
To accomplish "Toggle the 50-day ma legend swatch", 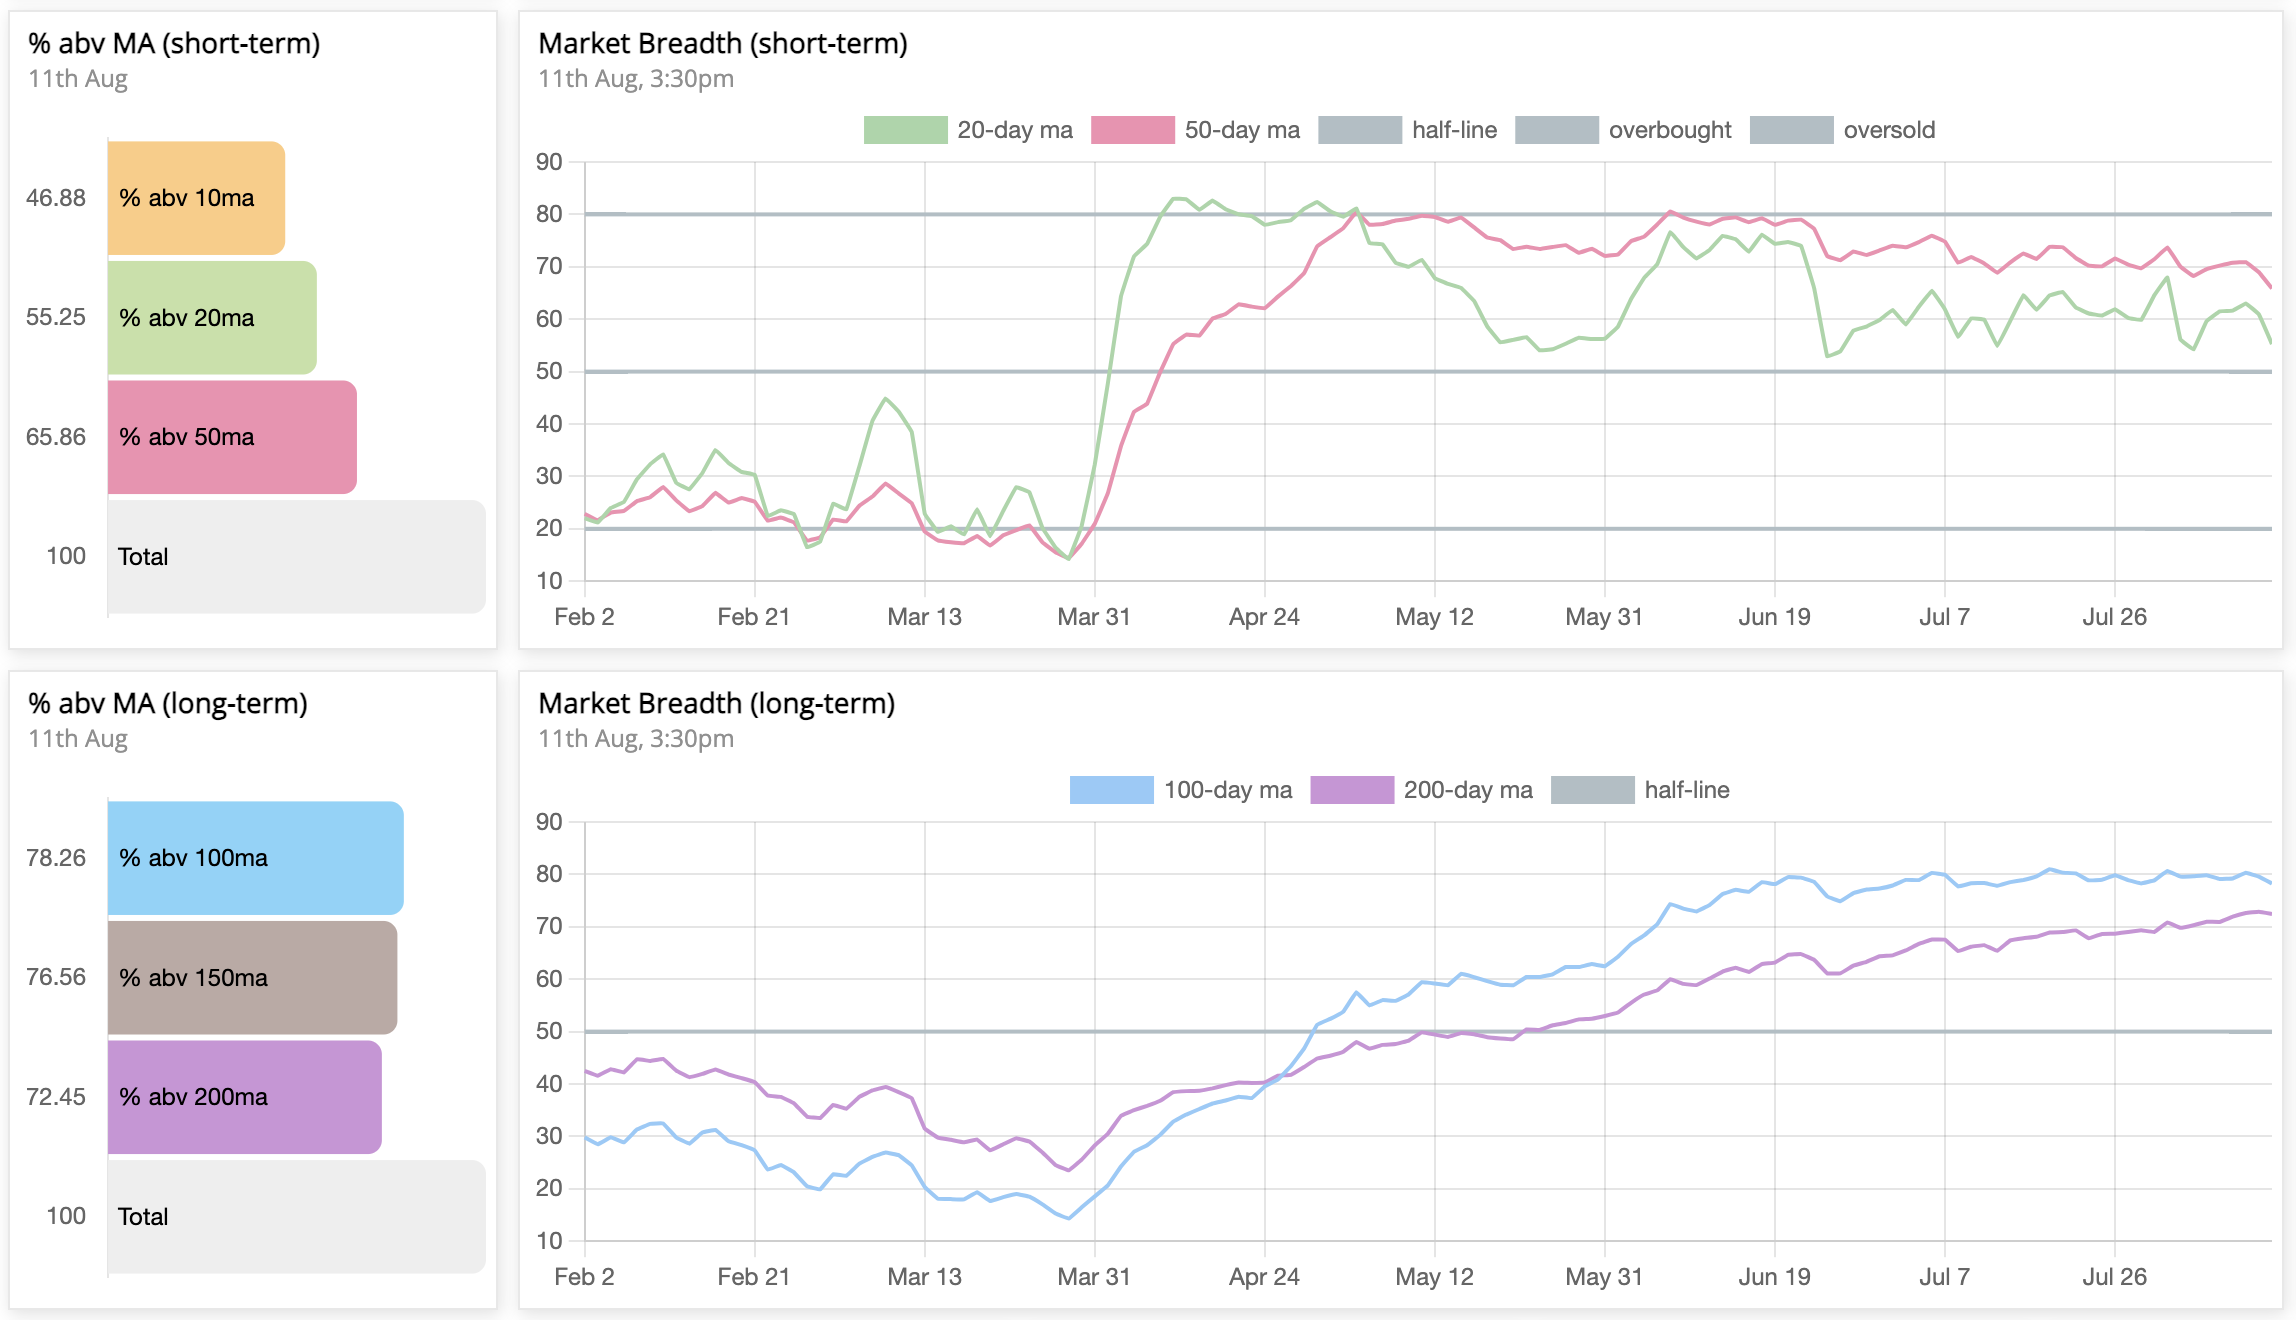I will tap(1132, 130).
